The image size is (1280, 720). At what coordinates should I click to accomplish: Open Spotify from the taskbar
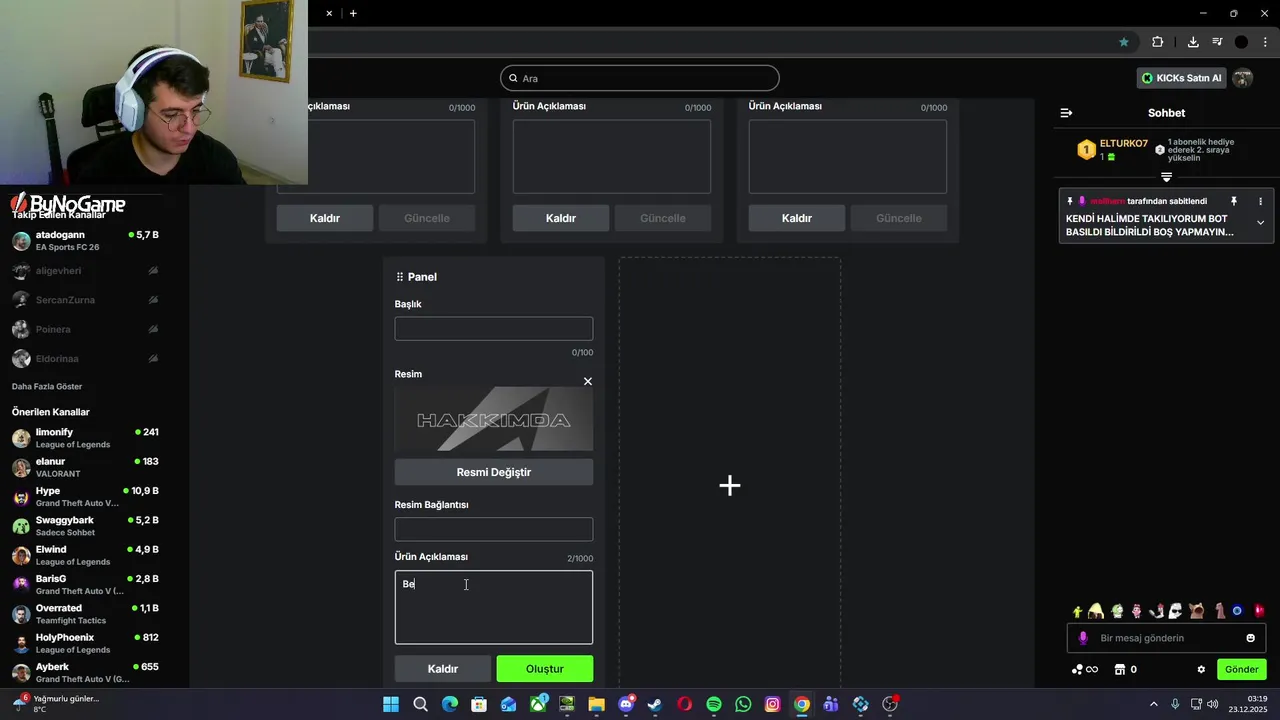click(x=714, y=704)
